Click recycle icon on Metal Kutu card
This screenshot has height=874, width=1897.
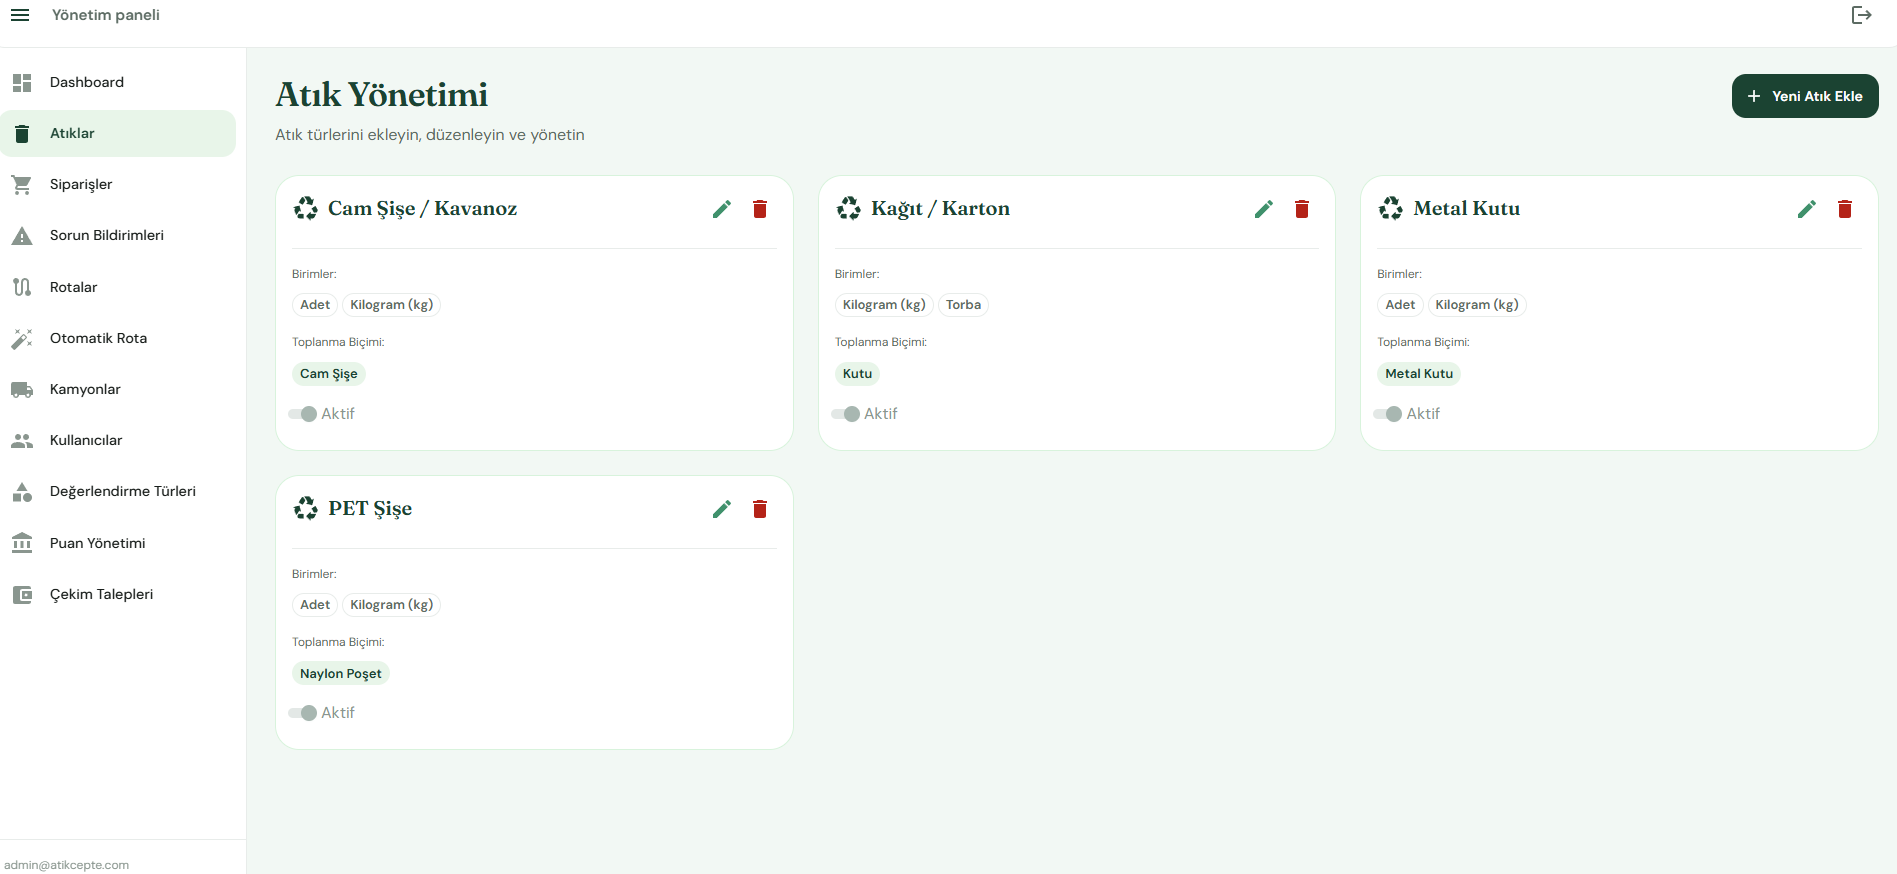coord(1391,208)
